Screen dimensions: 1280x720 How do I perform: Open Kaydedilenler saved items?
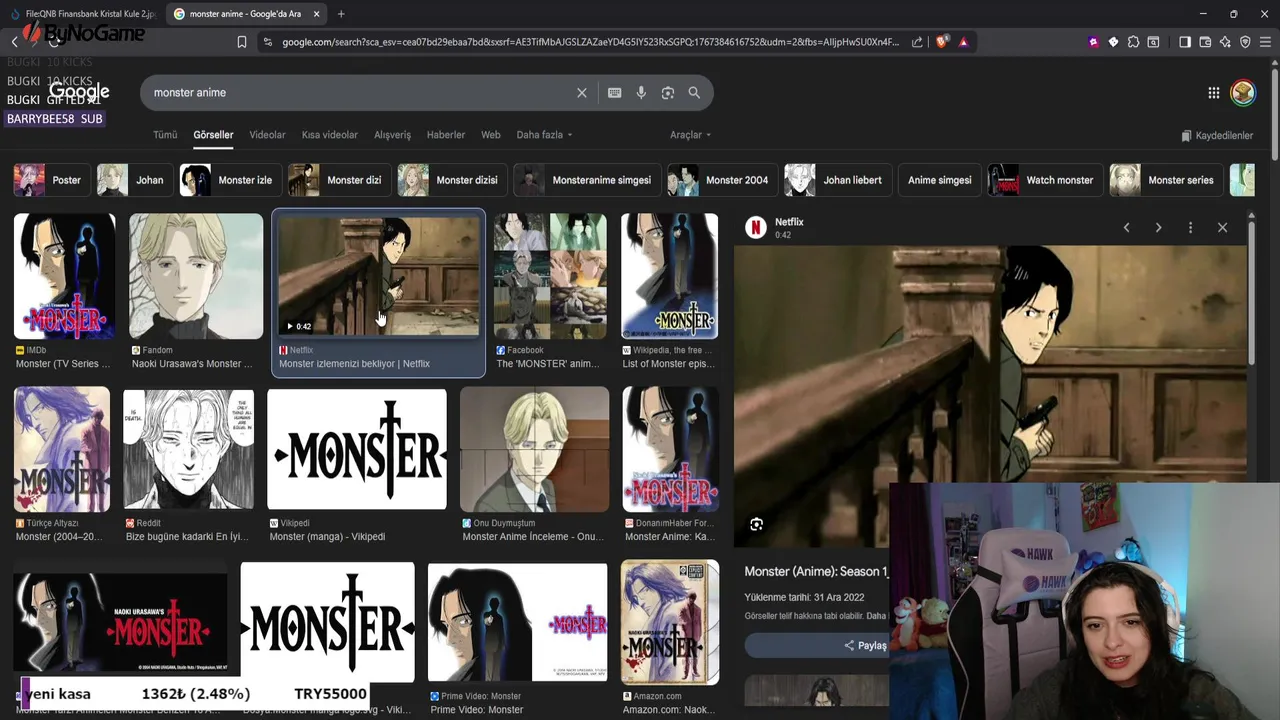1217,135
